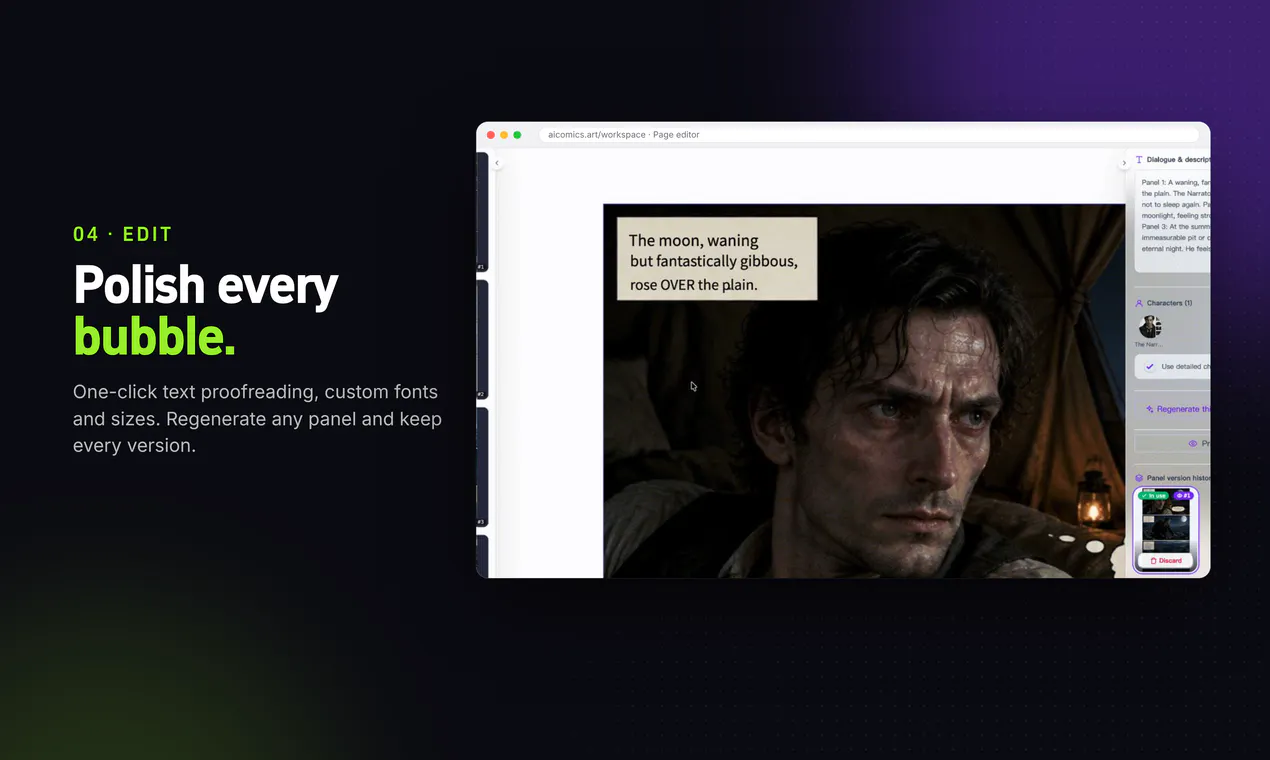Collapse the right sidebar chevron

pos(1123,163)
